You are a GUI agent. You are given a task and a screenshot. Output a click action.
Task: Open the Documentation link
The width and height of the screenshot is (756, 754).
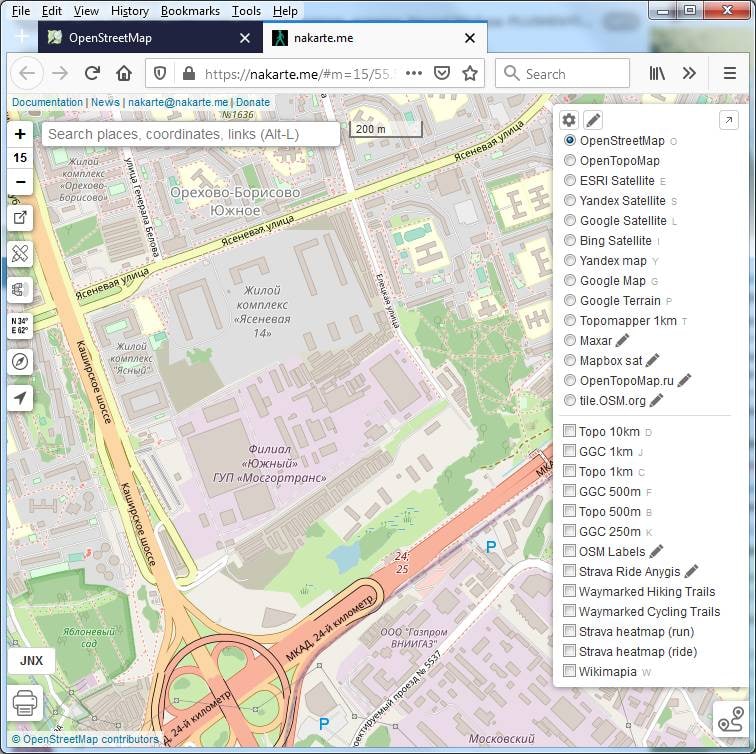47,102
